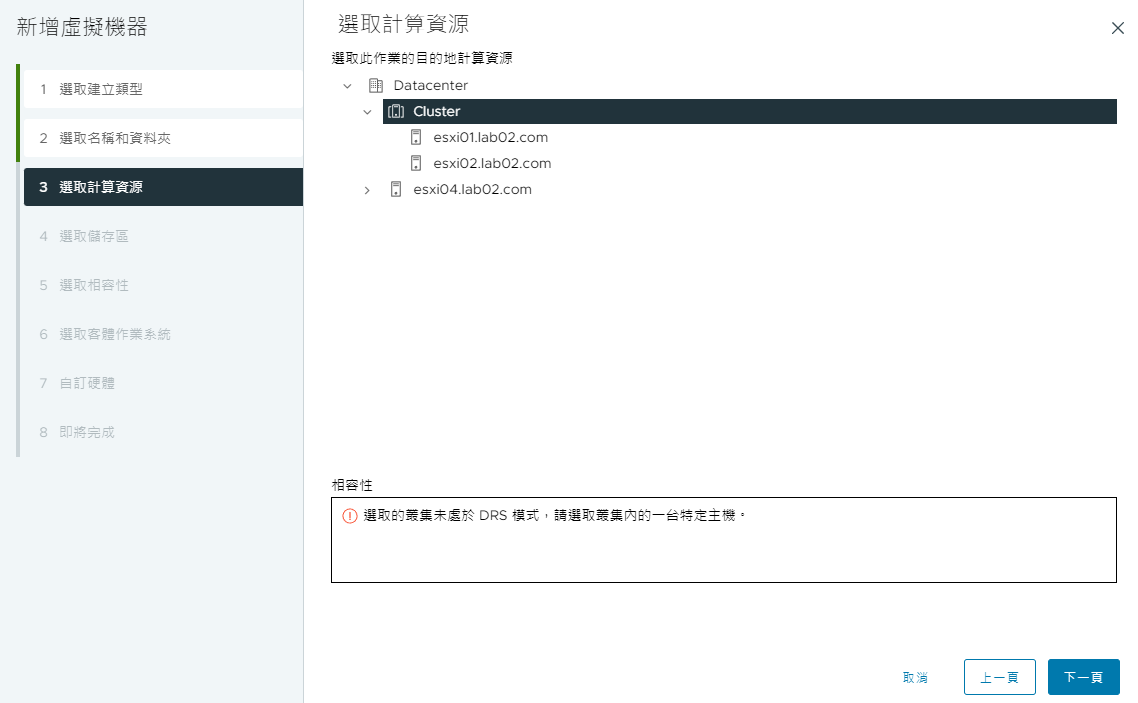
Task: Open wizard step 選取建立類型
Action: [x=100, y=89]
